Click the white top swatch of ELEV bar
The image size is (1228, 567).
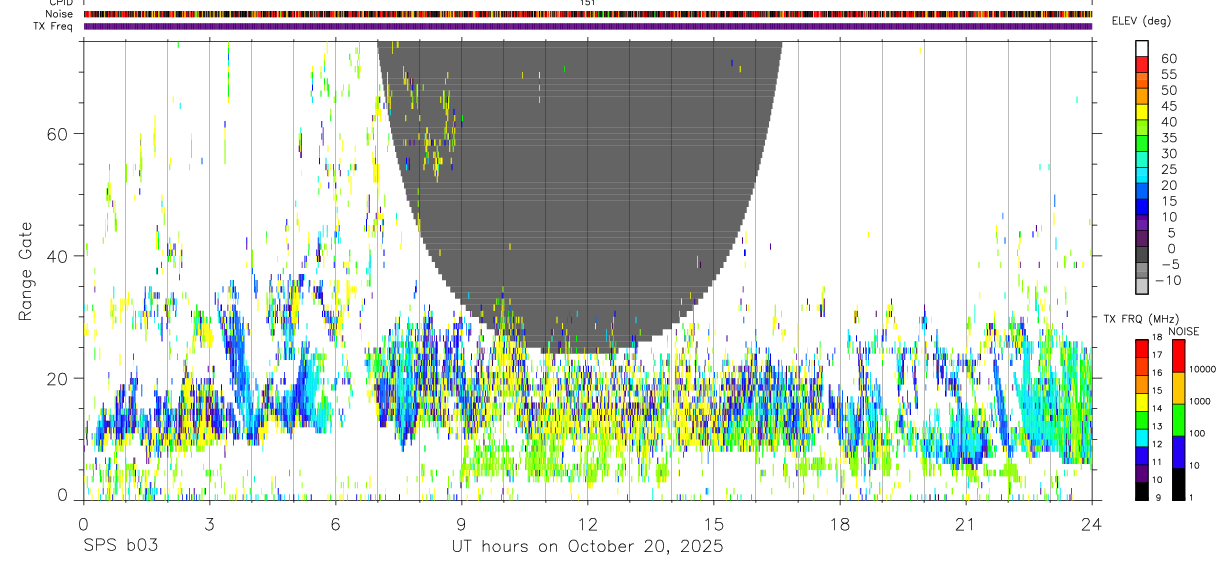pos(1143,48)
